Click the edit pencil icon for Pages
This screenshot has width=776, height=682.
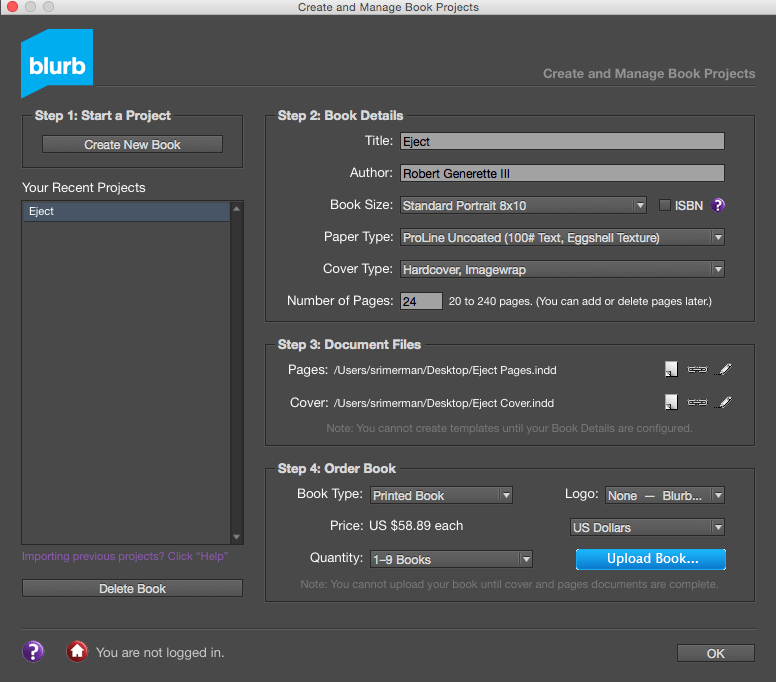pyautogui.click(x=724, y=369)
